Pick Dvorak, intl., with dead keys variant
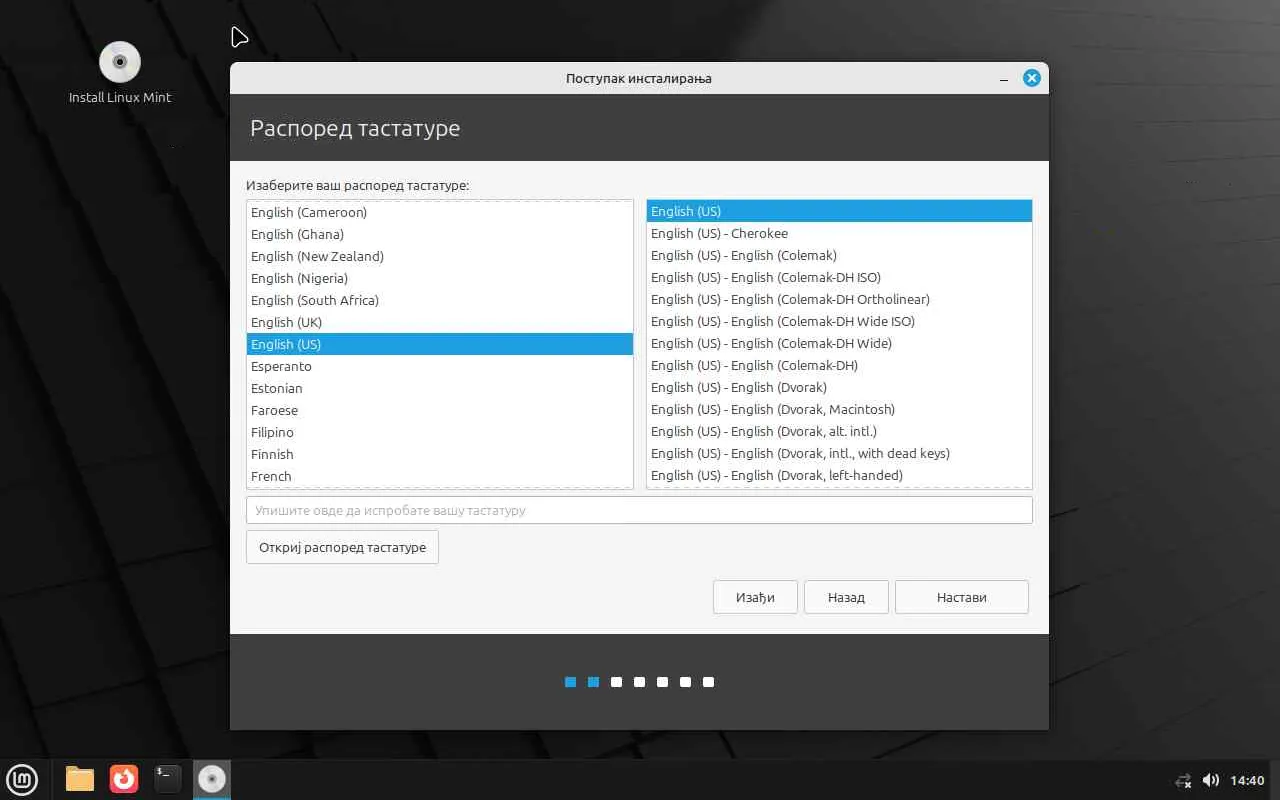 (839, 453)
